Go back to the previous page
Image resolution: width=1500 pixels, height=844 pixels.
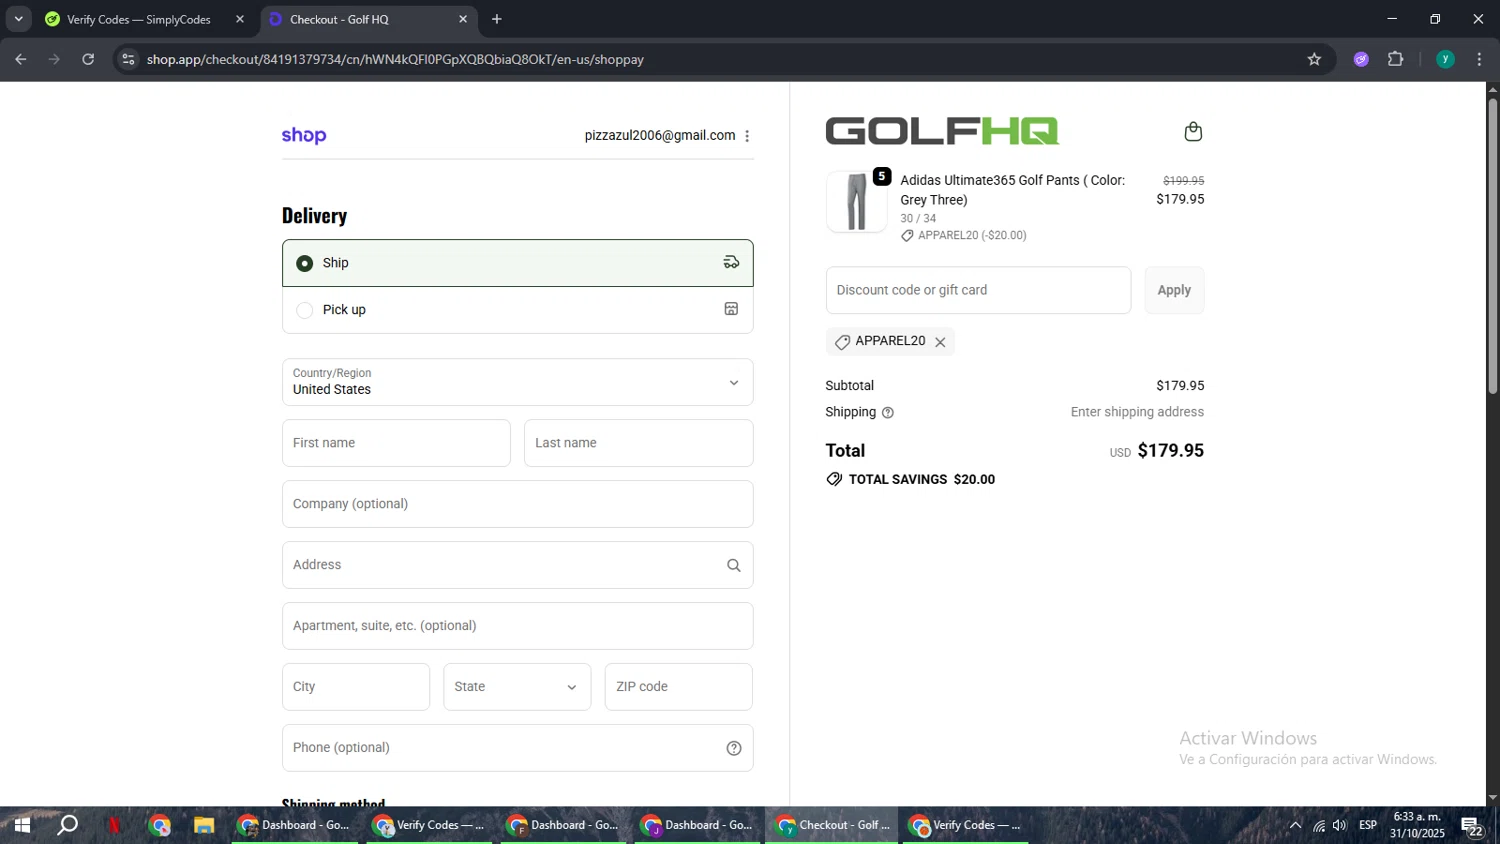tap(21, 59)
